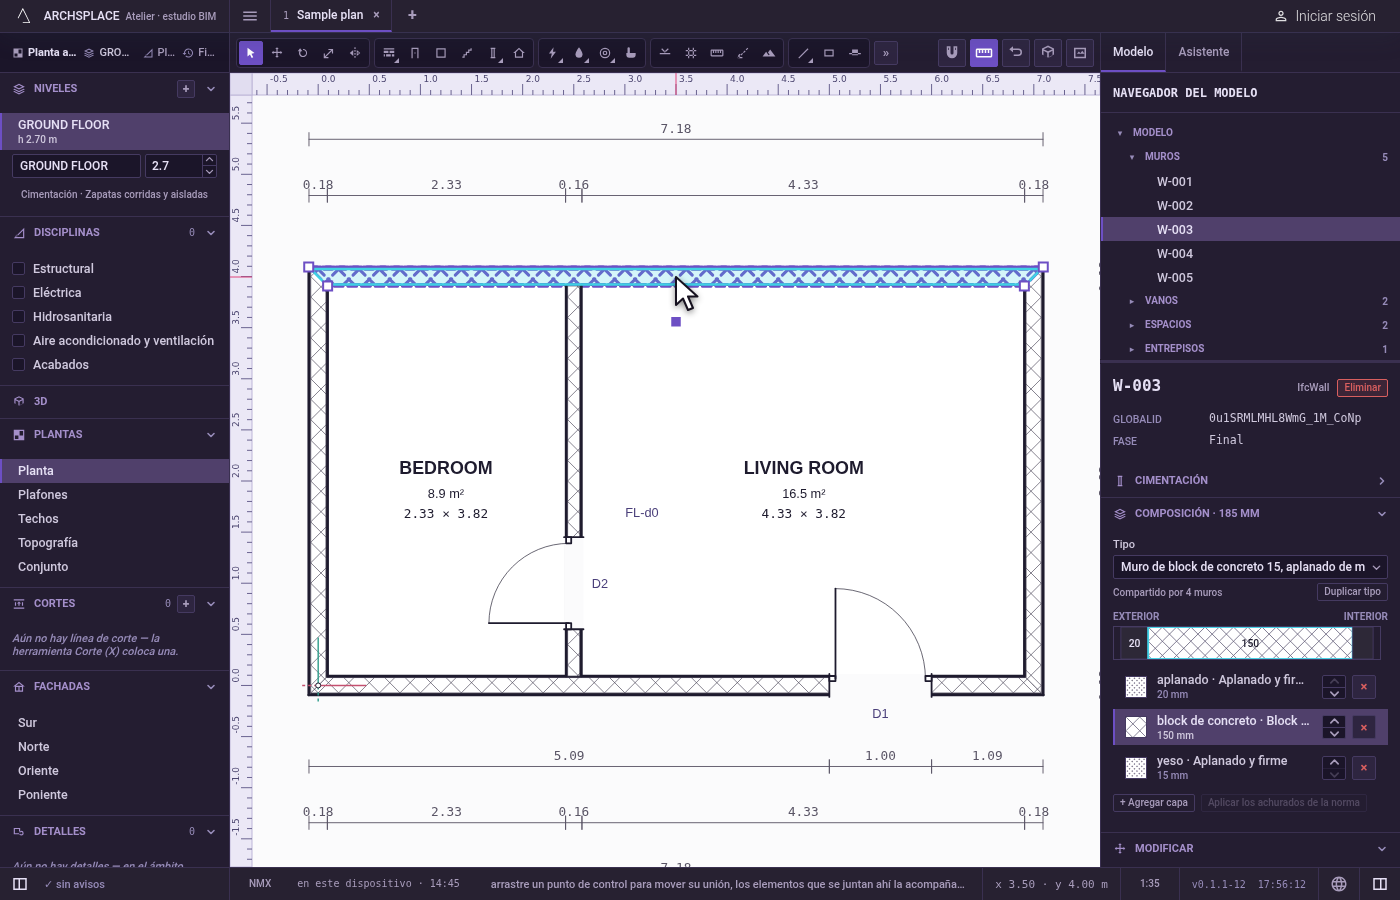
Task: Tick the Hidrosanitaria checkbox
Action: pyautogui.click(x=18, y=316)
